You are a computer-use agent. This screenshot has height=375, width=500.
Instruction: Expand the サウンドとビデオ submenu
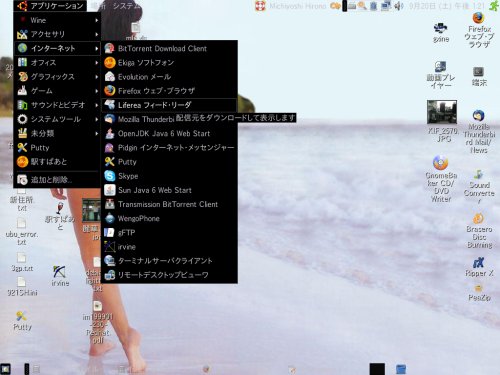coord(57,105)
